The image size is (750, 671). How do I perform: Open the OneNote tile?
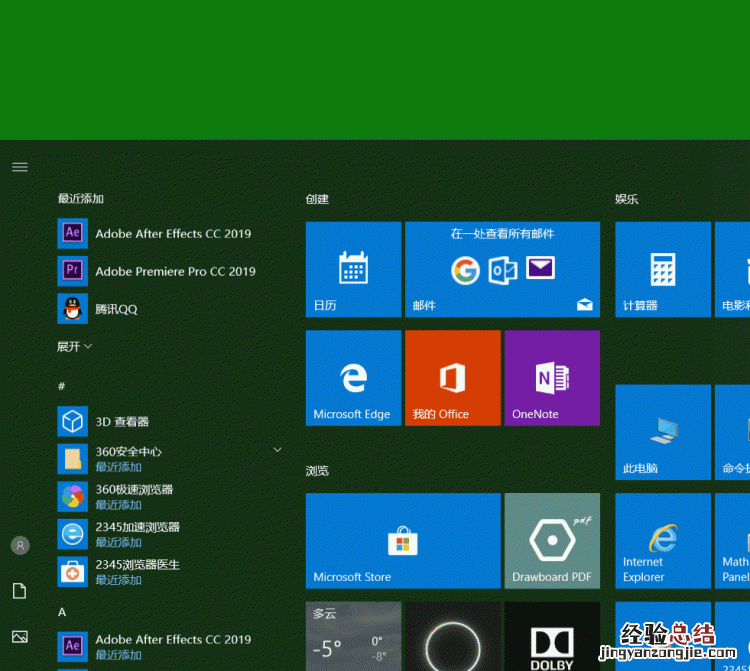[x=552, y=378]
